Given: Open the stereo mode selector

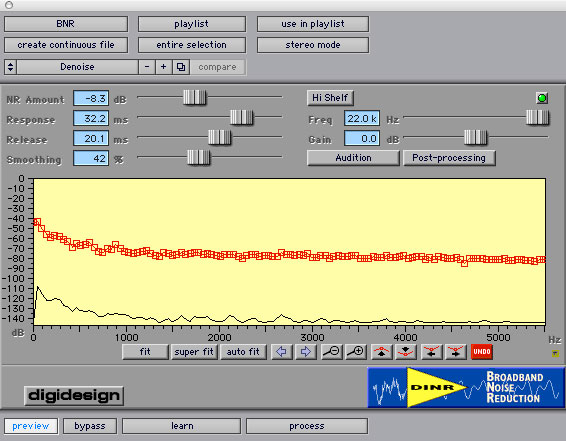Looking at the screenshot, I should [313, 45].
